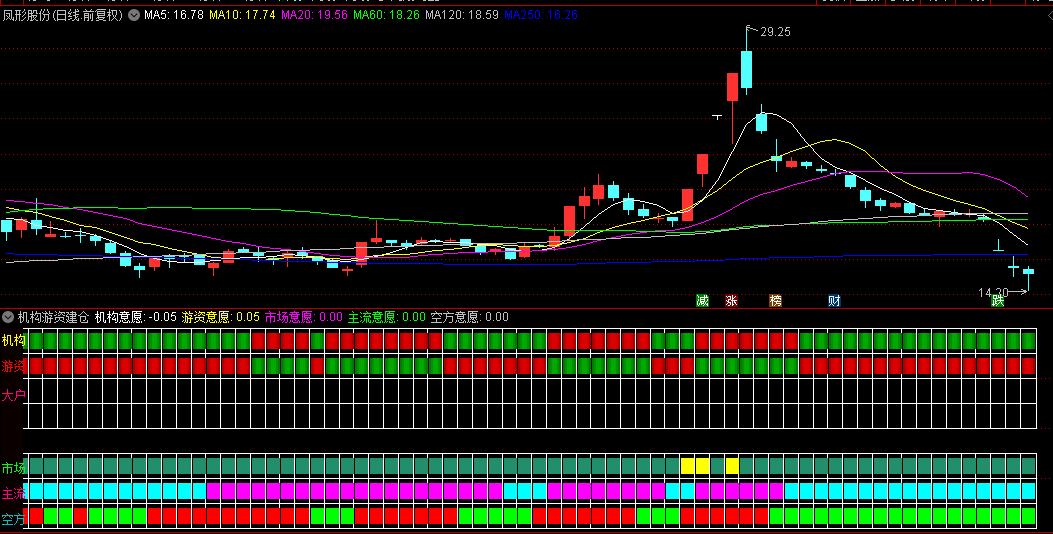Click the red 涨 event marker icon
Image resolution: width=1053 pixels, height=534 pixels.
pos(731,300)
